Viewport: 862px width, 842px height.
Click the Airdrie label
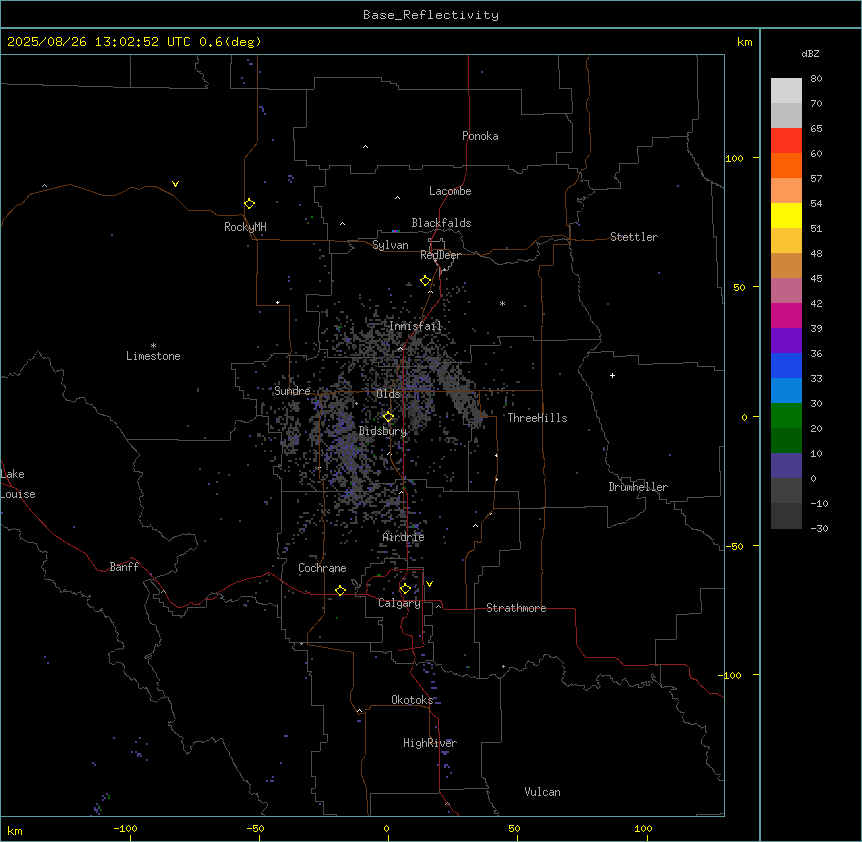point(403,537)
